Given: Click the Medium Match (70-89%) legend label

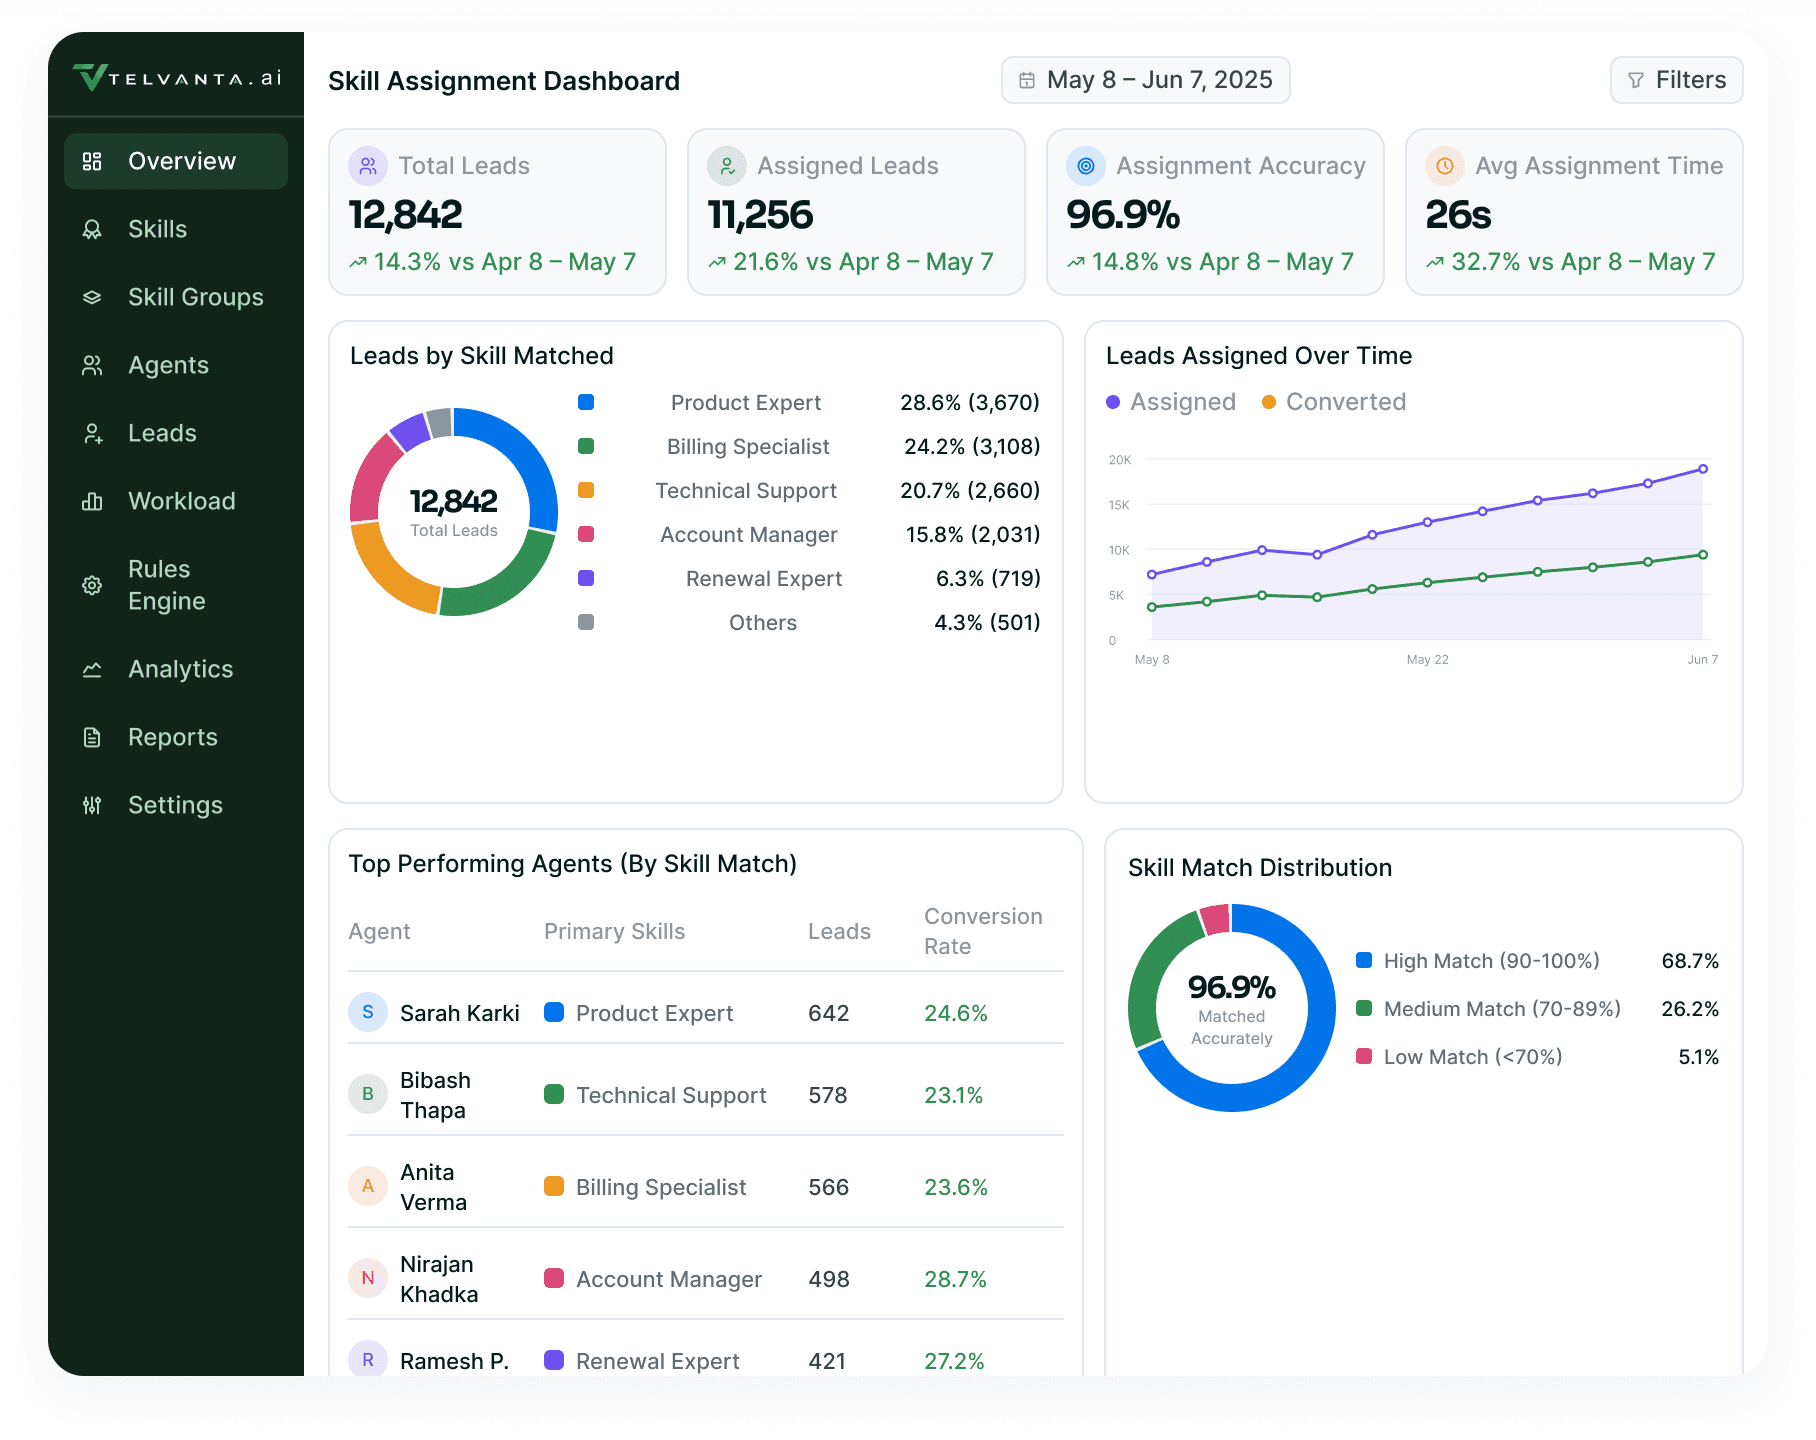Looking at the screenshot, I should point(1502,1008).
